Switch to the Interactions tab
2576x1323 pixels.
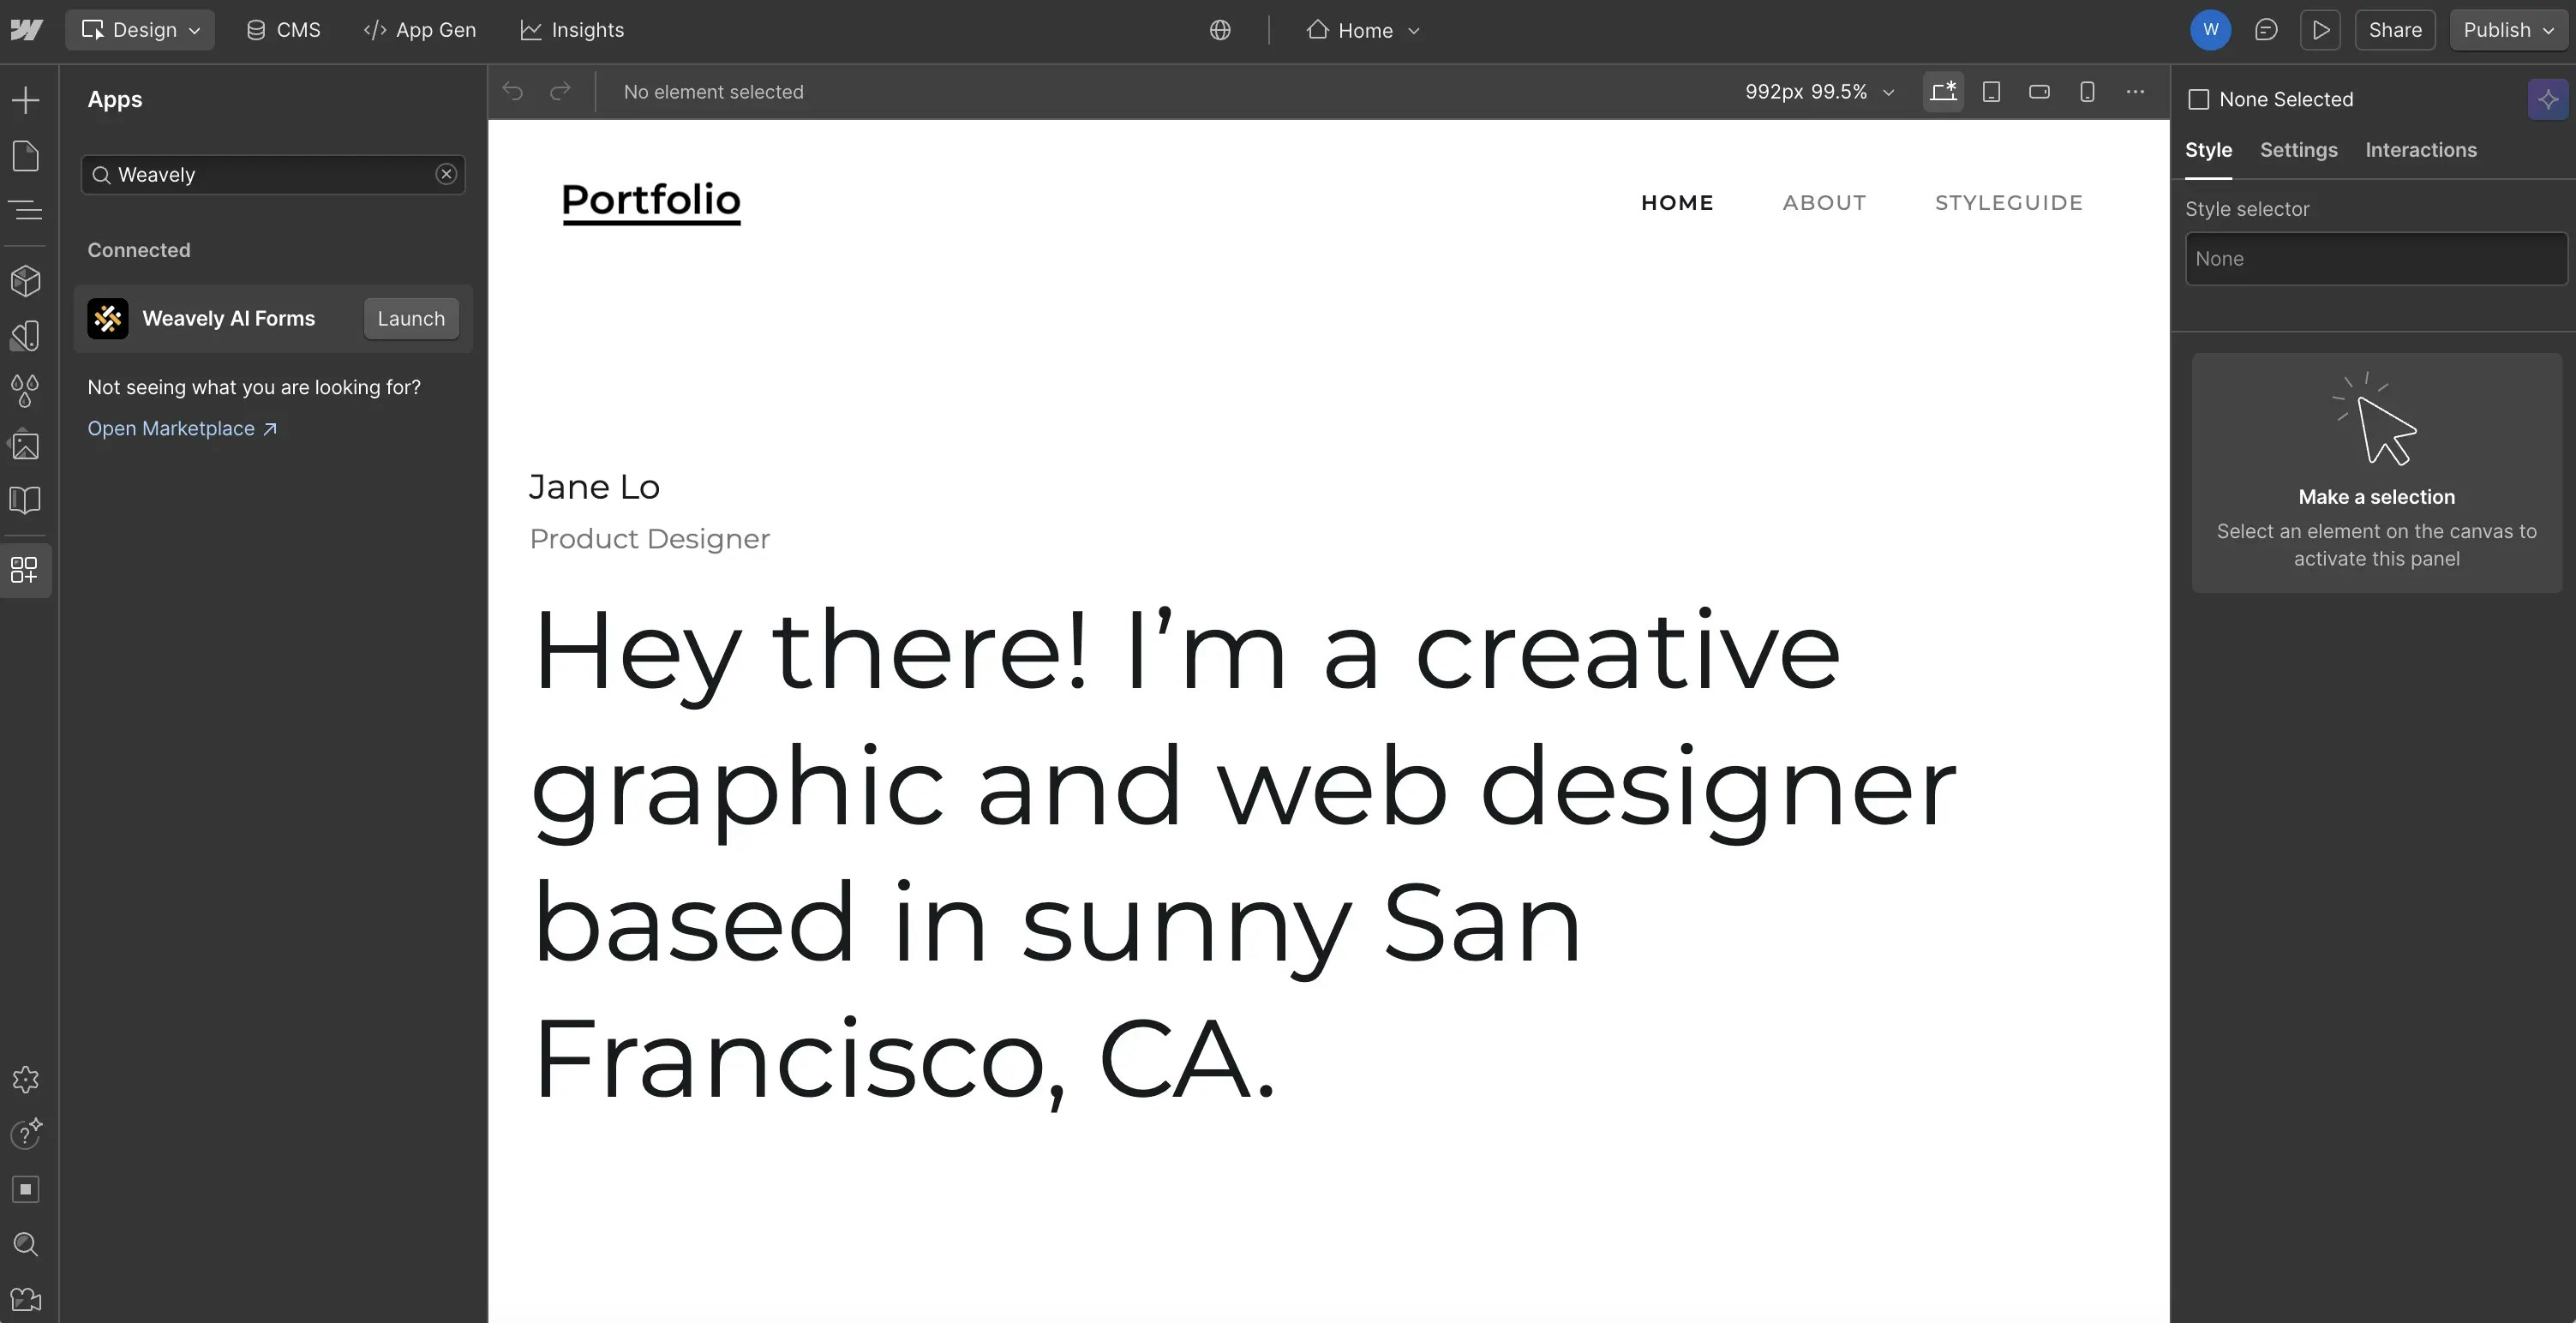[x=2421, y=150]
